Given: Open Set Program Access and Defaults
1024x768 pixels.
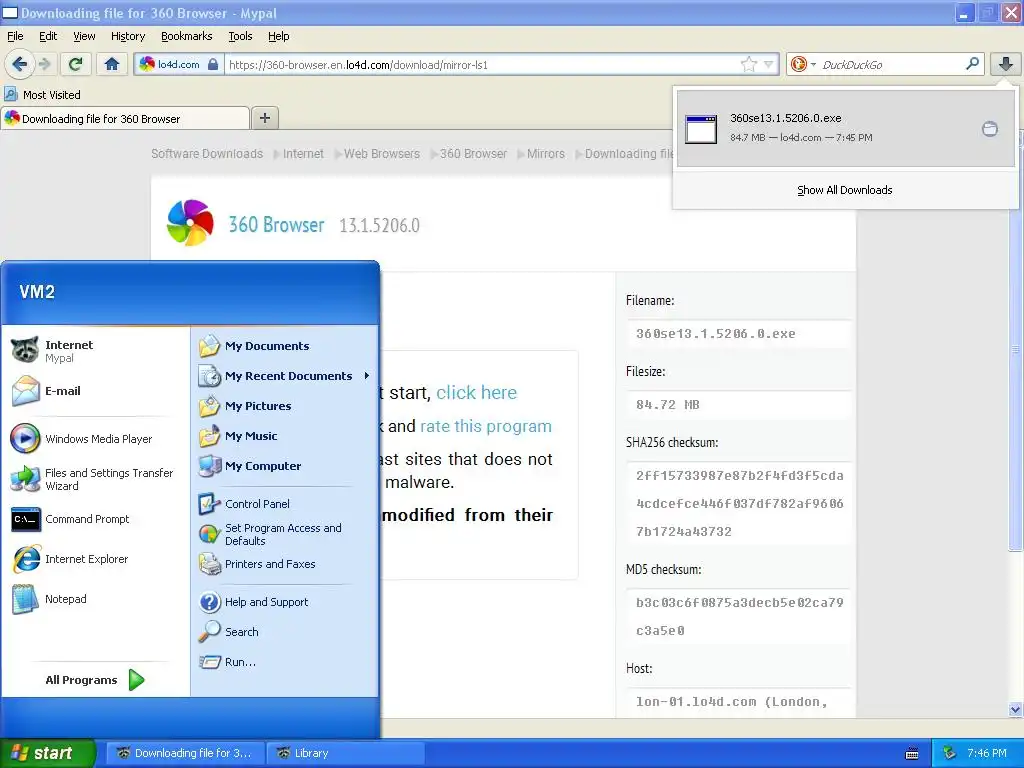Looking at the screenshot, I should click(285, 534).
